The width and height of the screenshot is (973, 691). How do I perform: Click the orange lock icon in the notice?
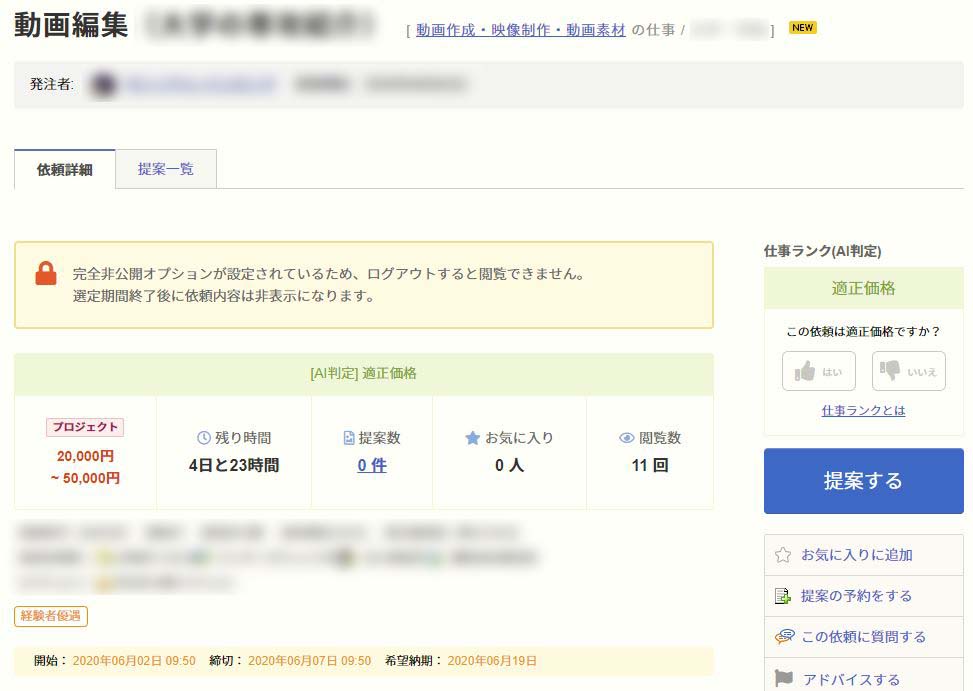(x=46, y=274)
